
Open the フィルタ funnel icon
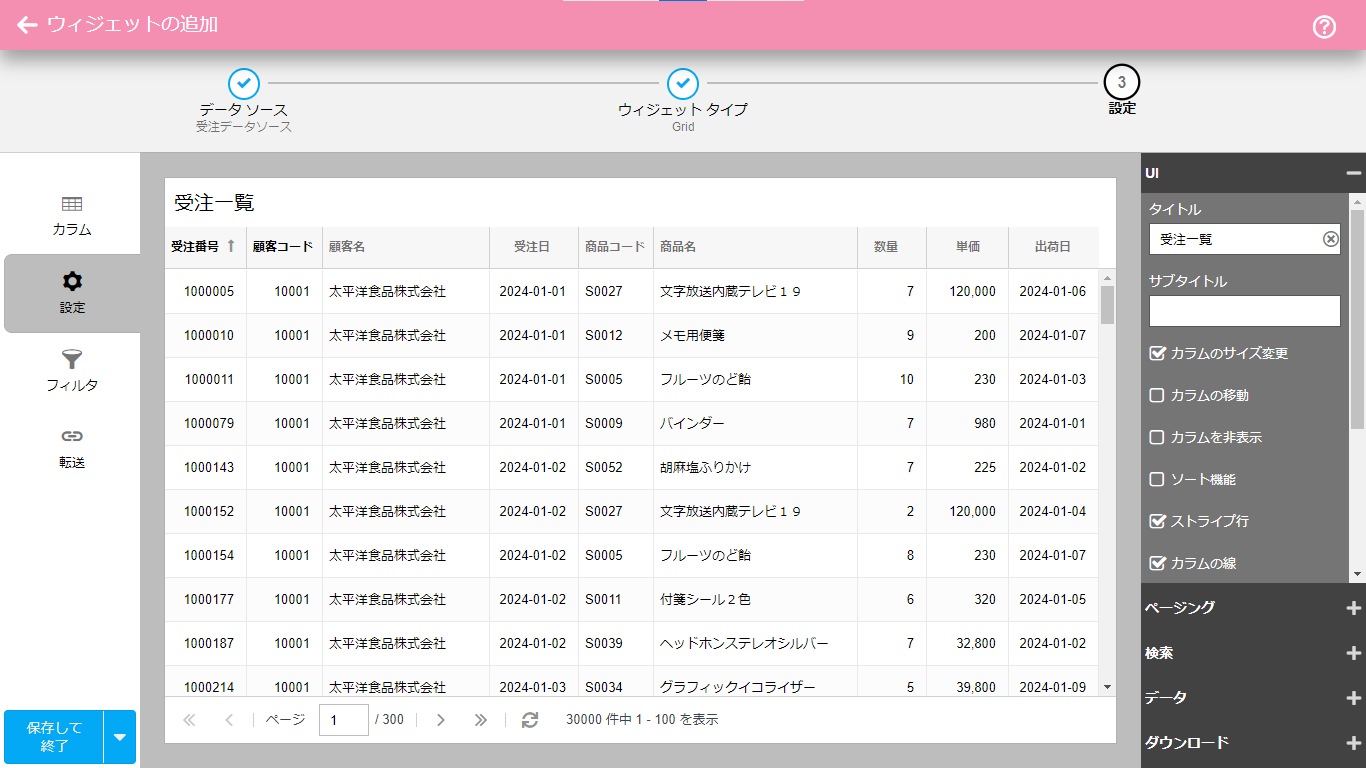tap(72, 360)
